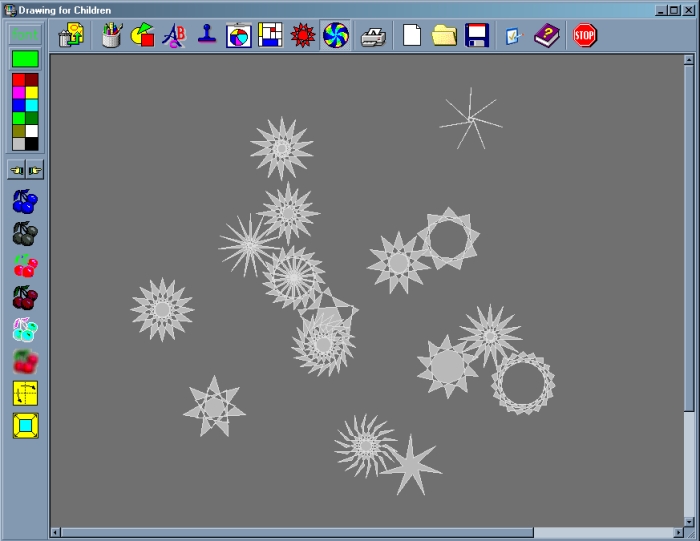Save drawing using floppy disk icon

pos(477,36)
